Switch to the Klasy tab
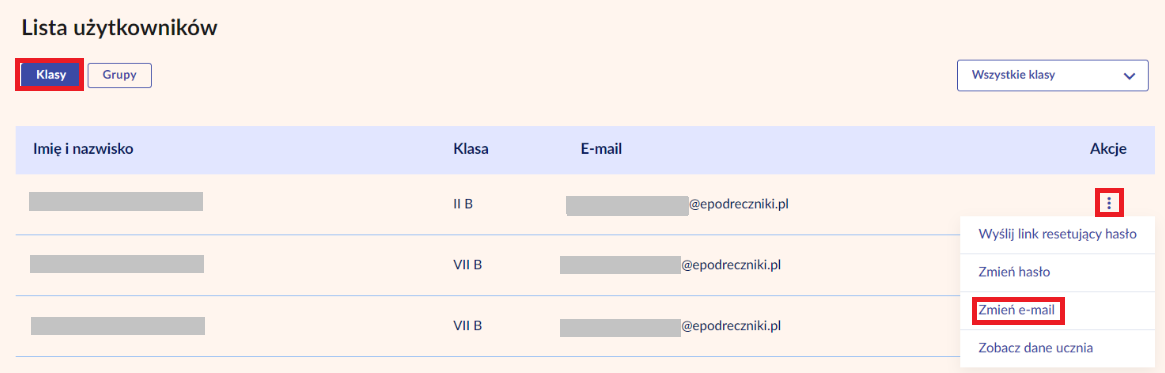The height and width of the screenshot is (373, 1165). coord(51,76)
